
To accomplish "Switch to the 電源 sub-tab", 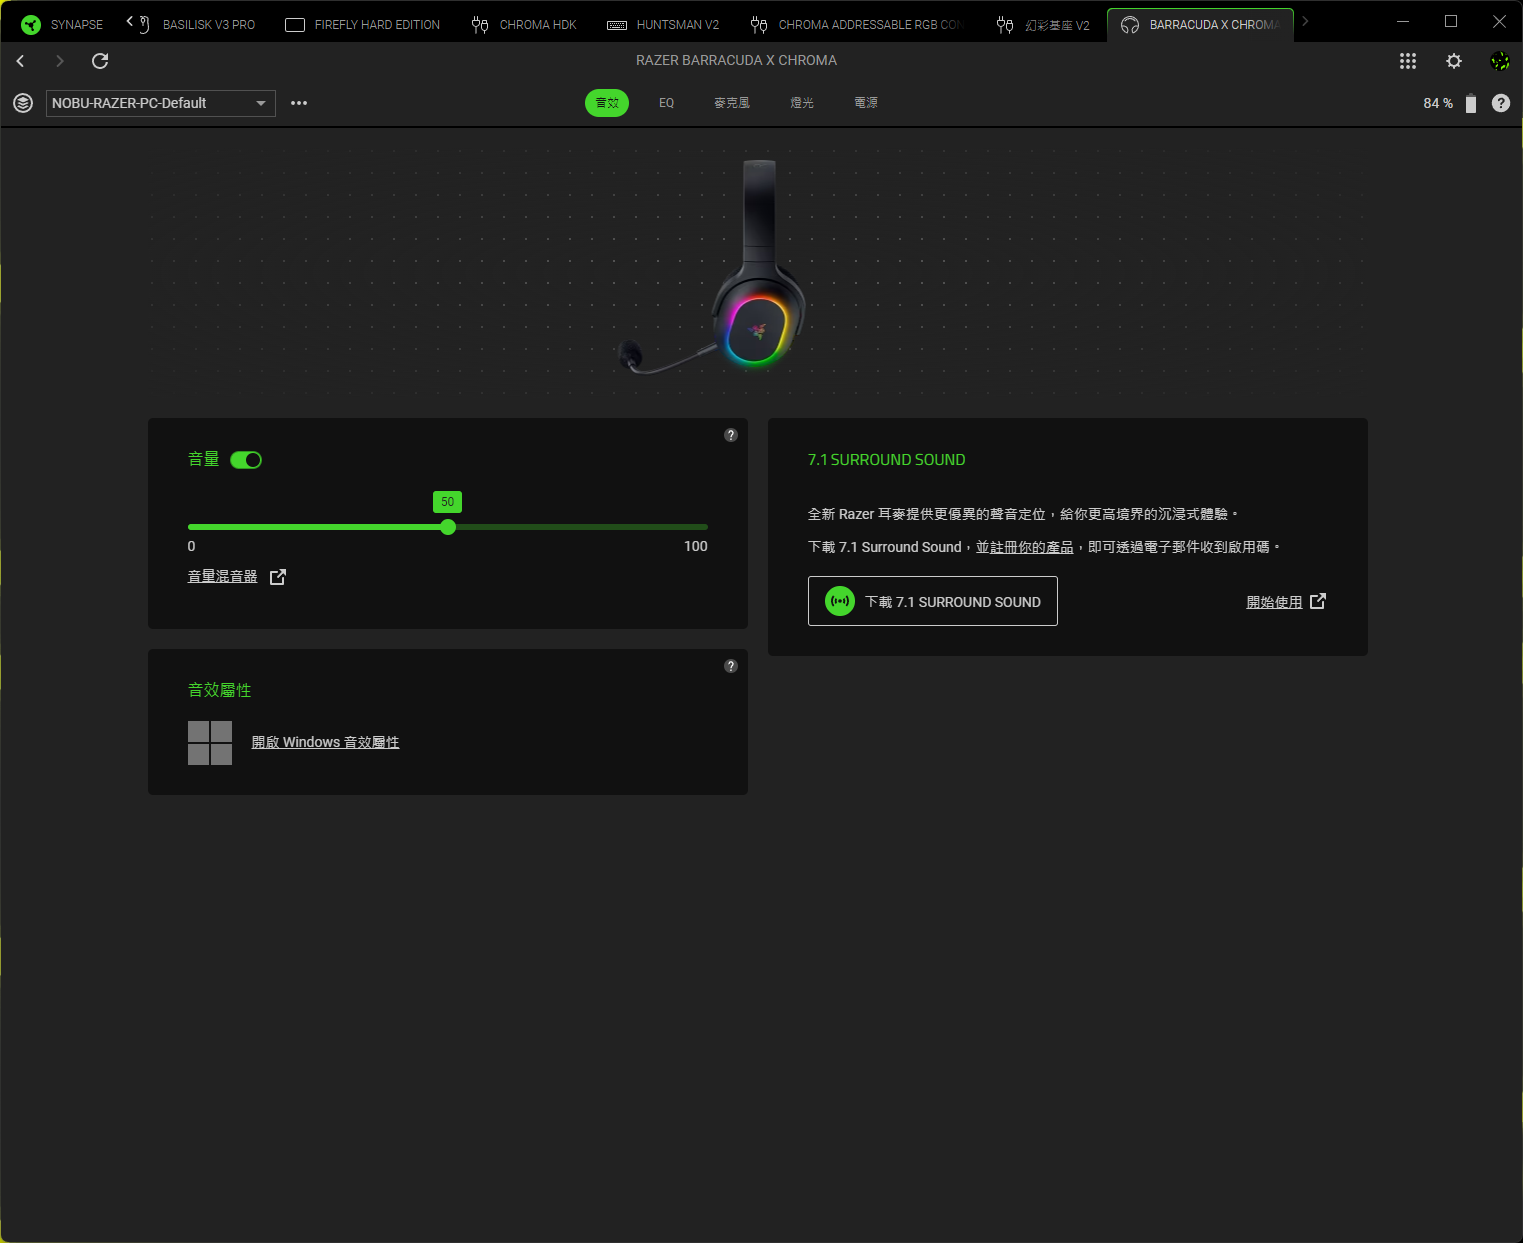I will 866,103.
